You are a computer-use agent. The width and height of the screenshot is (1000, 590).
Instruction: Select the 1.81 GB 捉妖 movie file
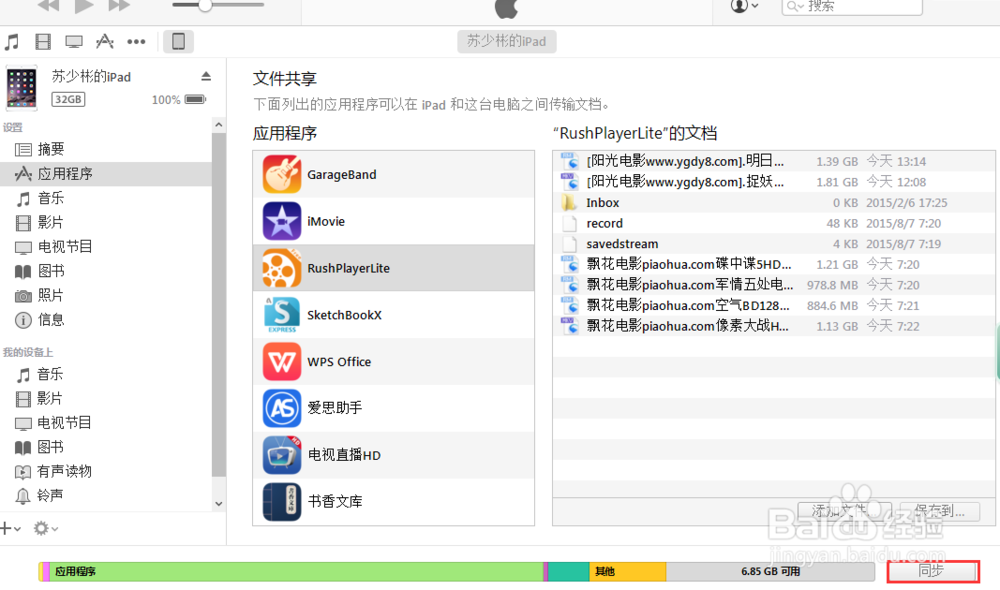774,182
